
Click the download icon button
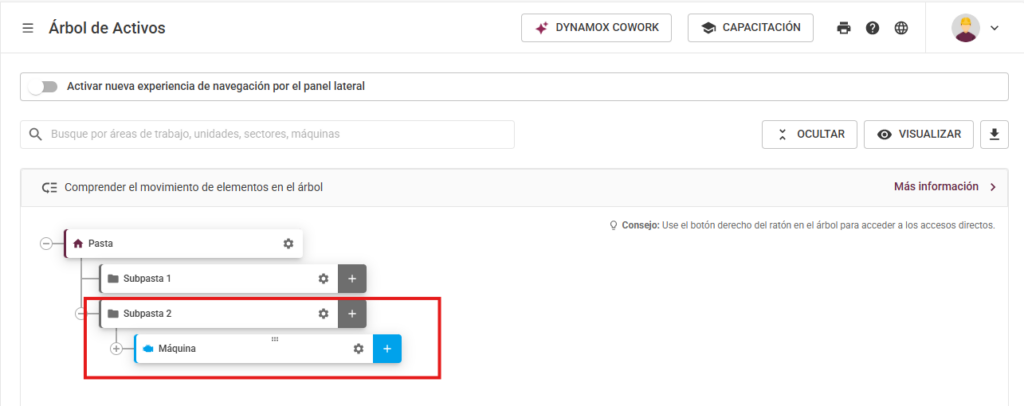[994, 134]
